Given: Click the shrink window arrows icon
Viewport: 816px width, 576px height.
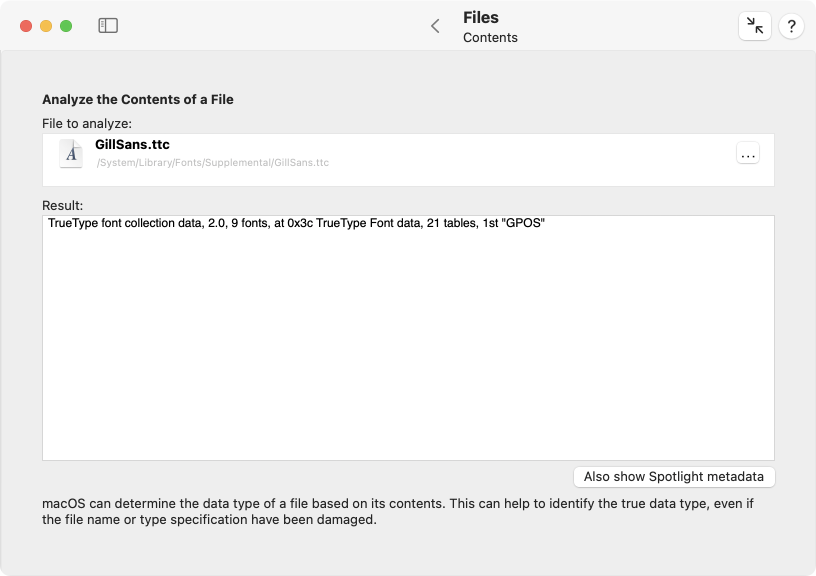Looking at the screenshot, I should click(x=755, y=25).
